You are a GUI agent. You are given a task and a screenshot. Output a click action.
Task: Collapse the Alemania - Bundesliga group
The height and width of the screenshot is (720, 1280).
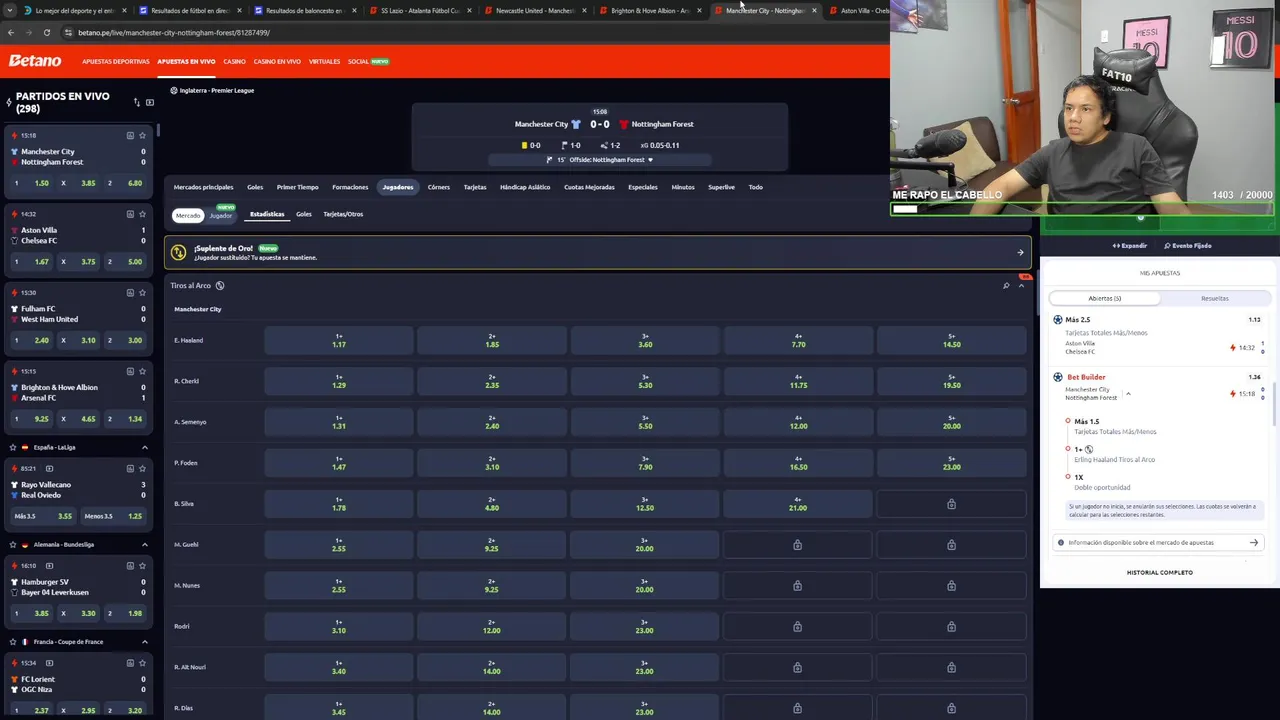(x=144, y=545)
